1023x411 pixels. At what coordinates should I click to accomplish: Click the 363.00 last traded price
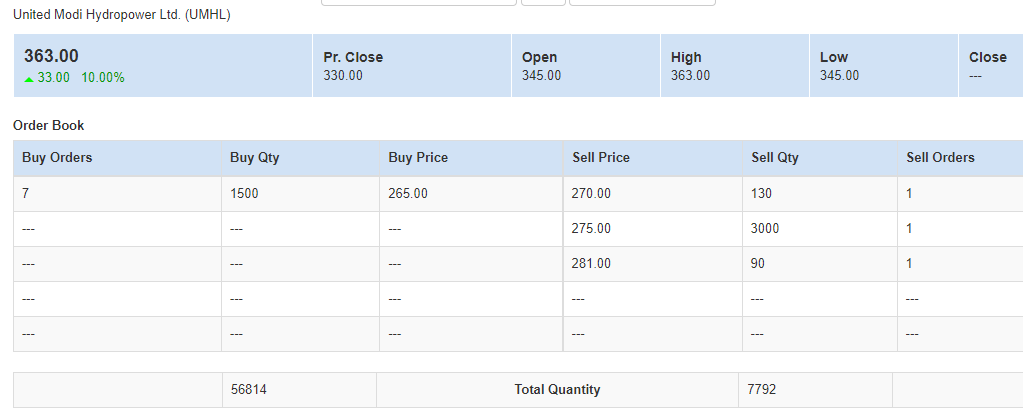[x=52, y=56]
